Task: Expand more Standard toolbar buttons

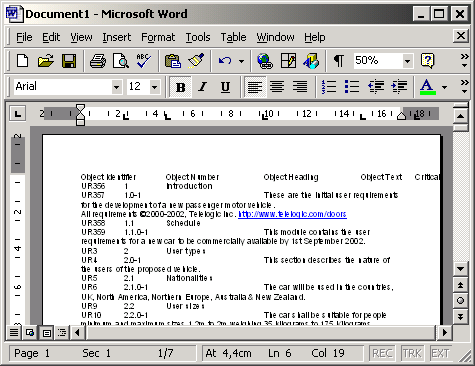Action: [464, 61]
